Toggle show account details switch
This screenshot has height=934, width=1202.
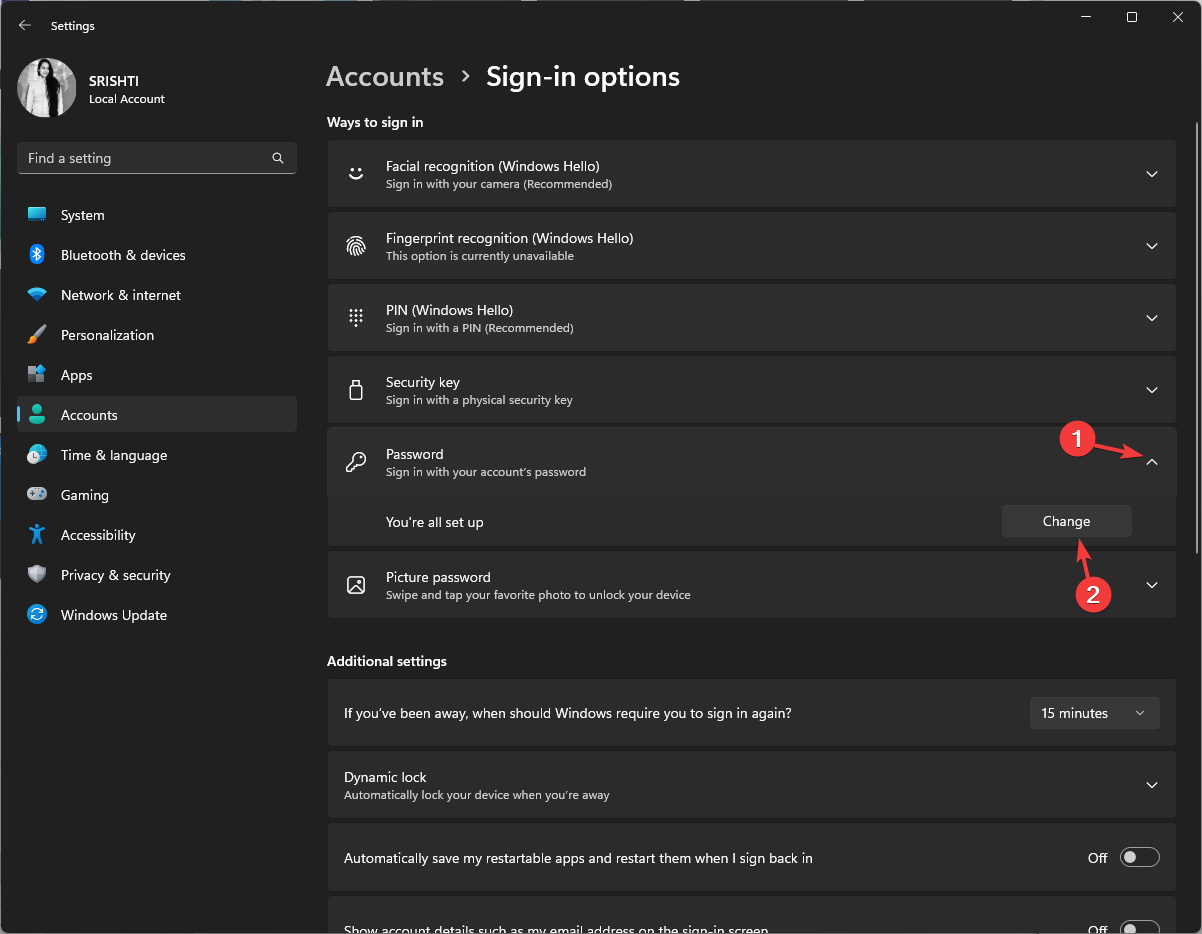(x=1140, y=927)
